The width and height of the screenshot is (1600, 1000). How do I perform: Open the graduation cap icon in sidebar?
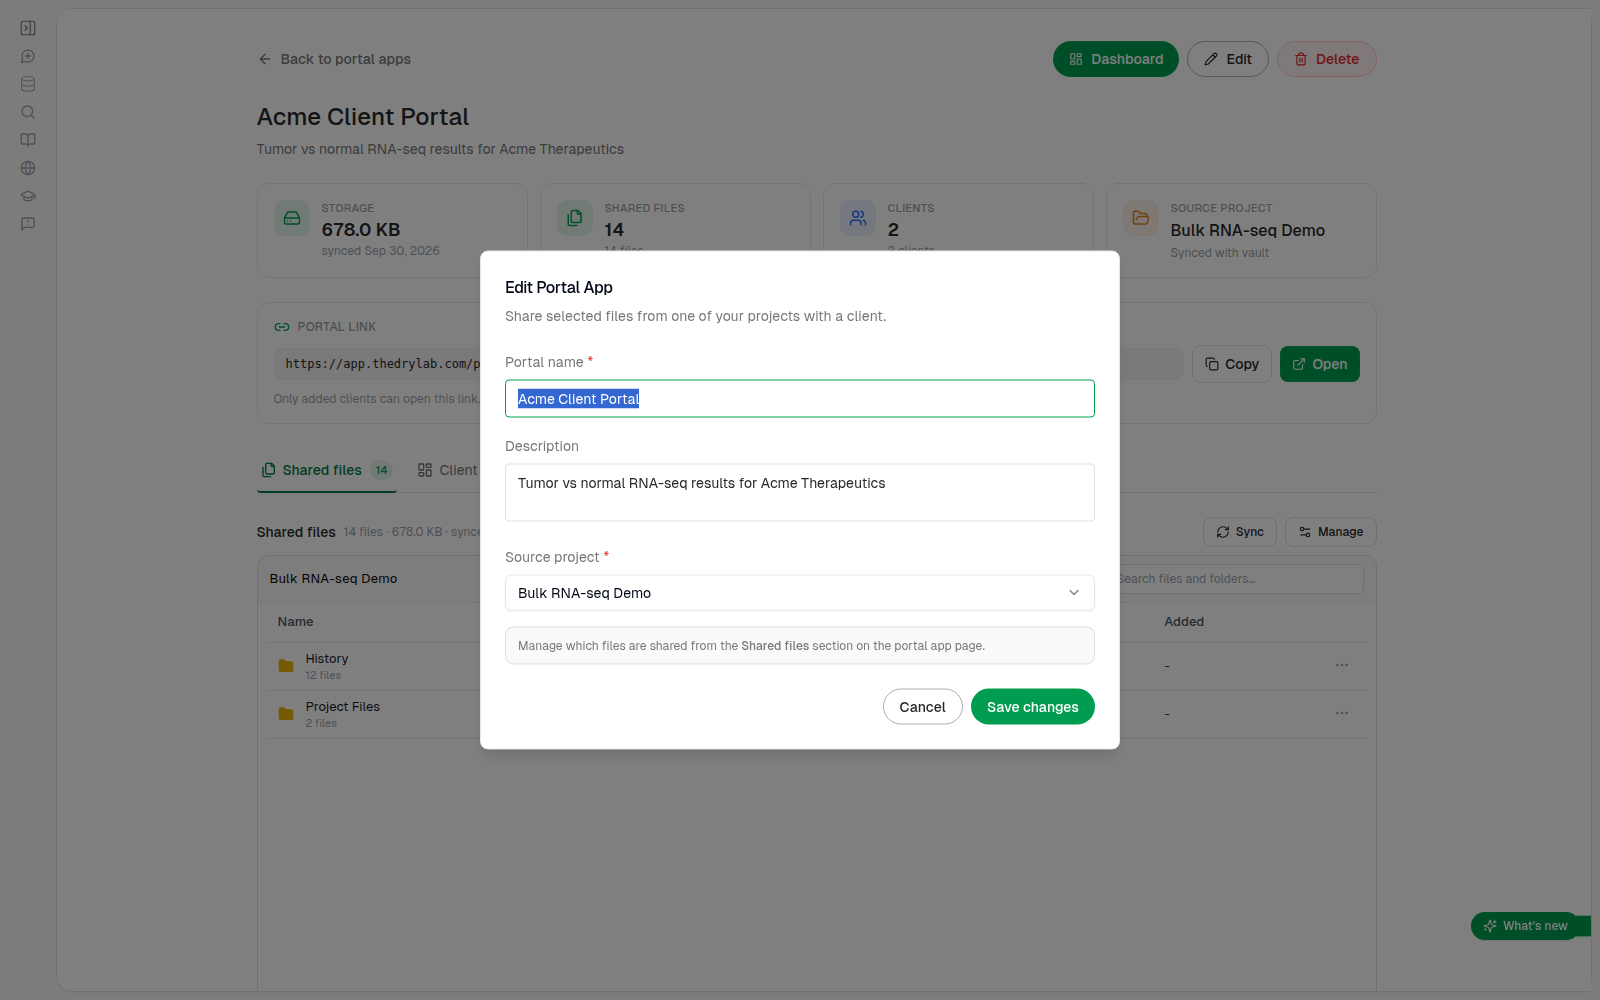click(x=28, y=196)
